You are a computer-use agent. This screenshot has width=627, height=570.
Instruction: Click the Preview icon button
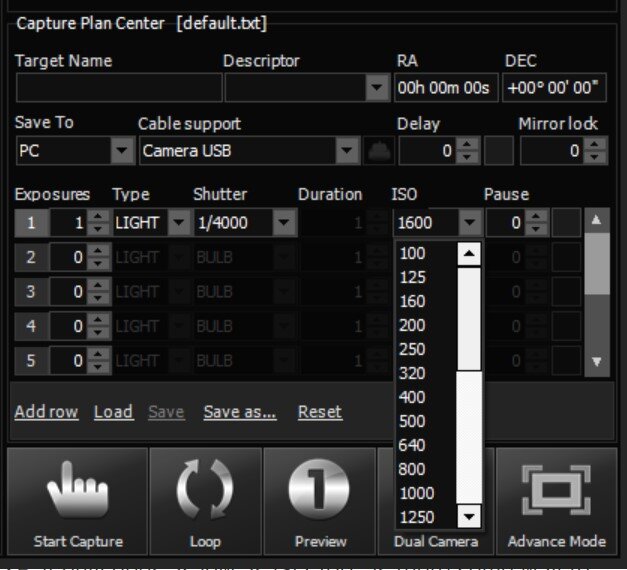(319, 492)
